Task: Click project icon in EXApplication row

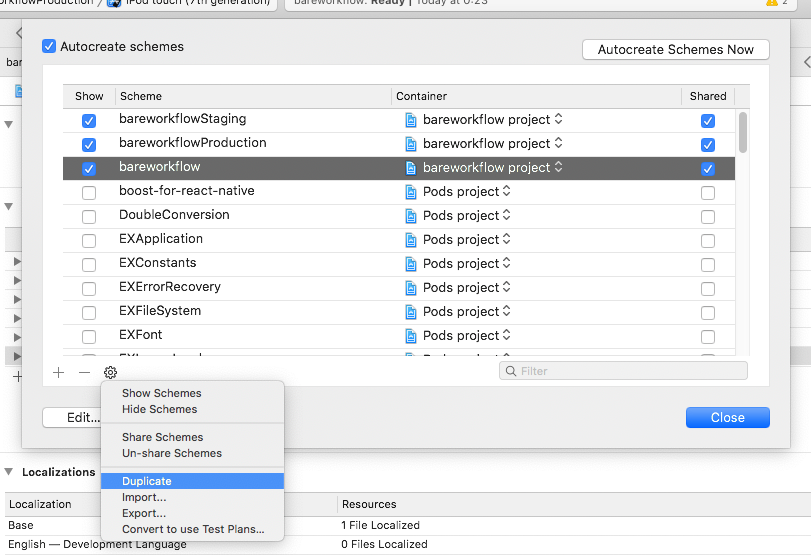Action: [x=411, y=240]
